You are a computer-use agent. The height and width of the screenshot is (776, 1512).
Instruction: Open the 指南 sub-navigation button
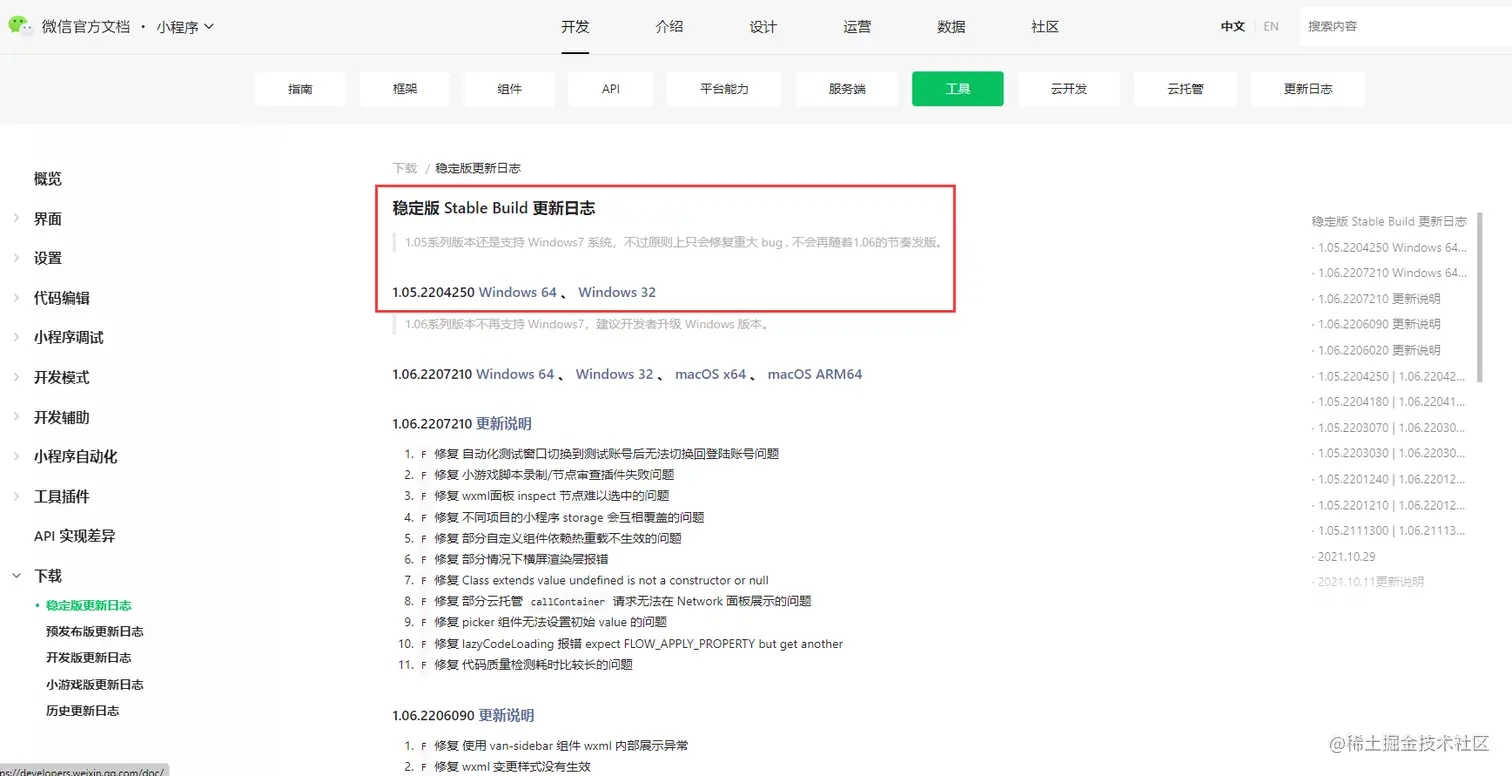click(x=300, y=89)
